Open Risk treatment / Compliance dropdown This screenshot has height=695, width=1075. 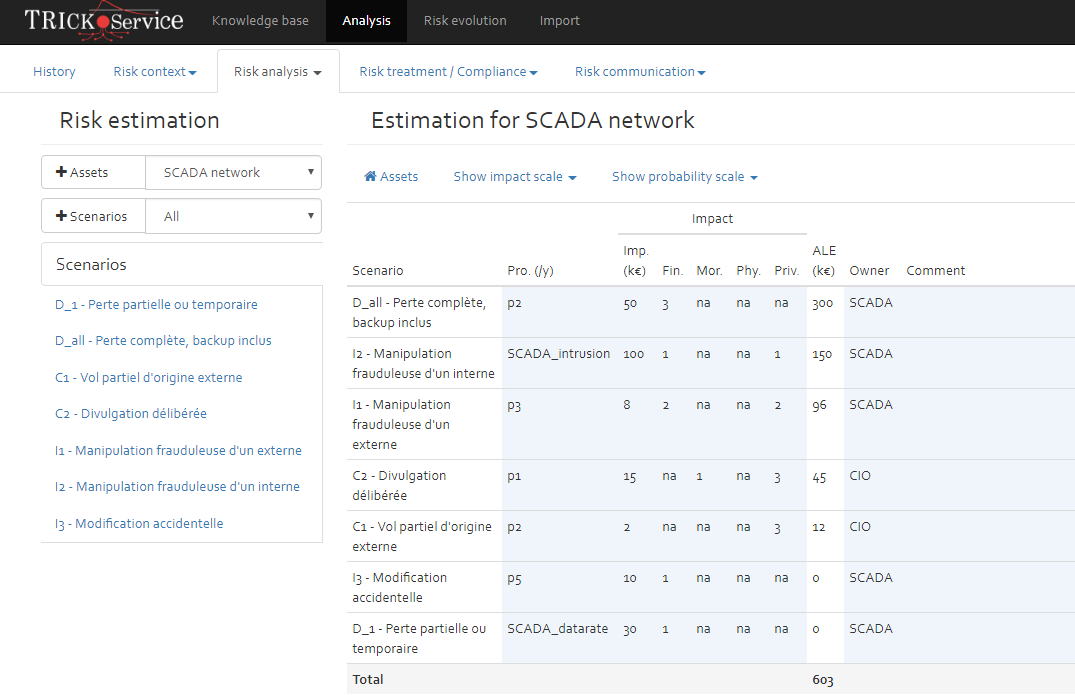pyautogui.click(x=448, y=71)
